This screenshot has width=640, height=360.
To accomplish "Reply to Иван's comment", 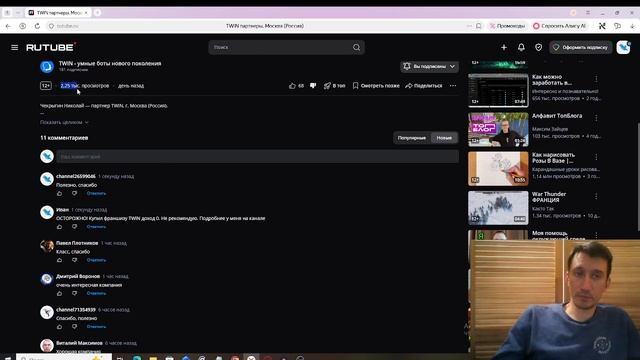I will [96, 227].
